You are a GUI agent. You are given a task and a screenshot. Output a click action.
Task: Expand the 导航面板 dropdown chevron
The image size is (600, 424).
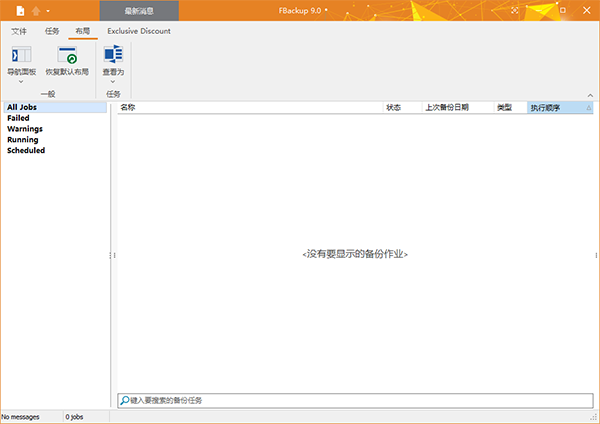point(21,82)
